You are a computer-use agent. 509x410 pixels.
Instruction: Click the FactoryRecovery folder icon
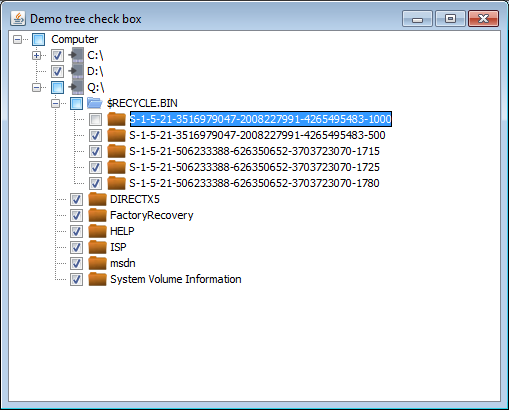point(97,215)
